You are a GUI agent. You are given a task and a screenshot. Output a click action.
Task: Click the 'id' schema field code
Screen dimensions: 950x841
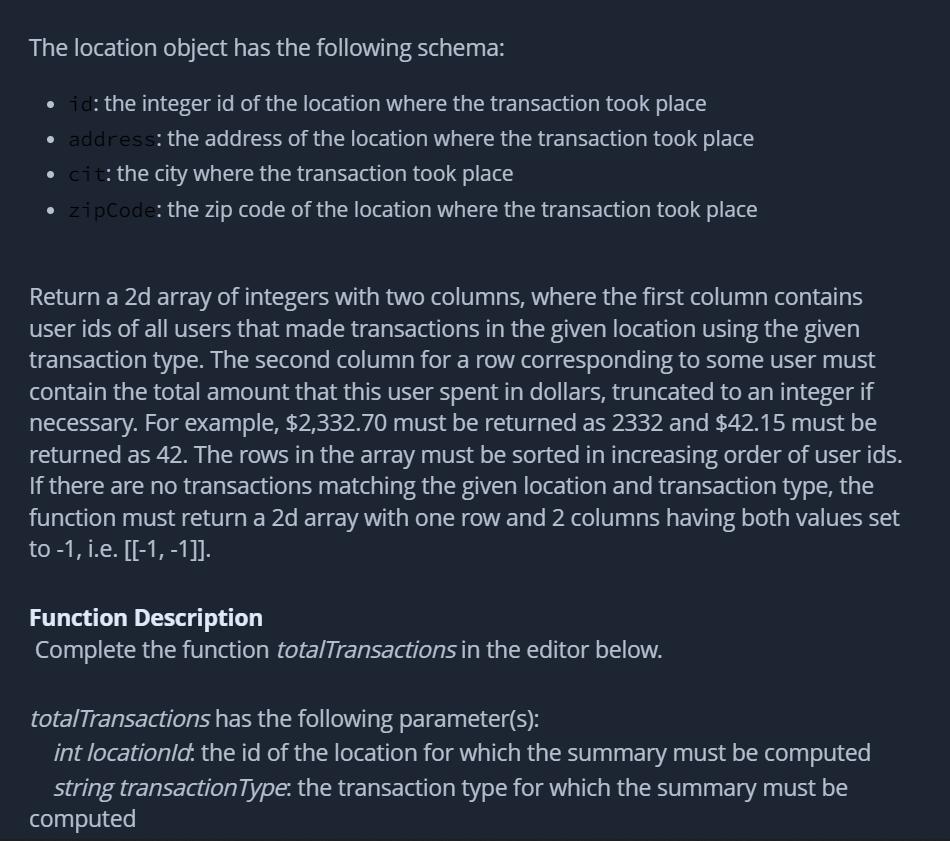point(81,104)
